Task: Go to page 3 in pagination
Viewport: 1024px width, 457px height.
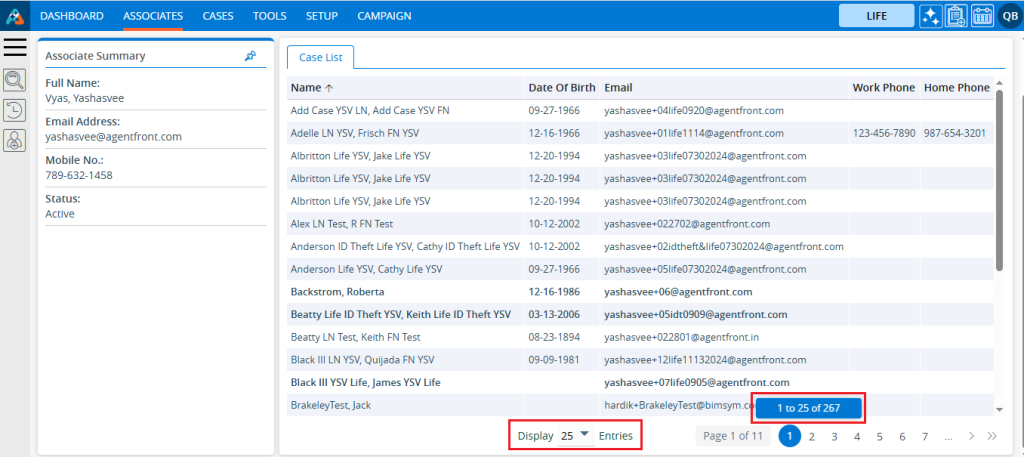Action: click(x=834, y=436)
